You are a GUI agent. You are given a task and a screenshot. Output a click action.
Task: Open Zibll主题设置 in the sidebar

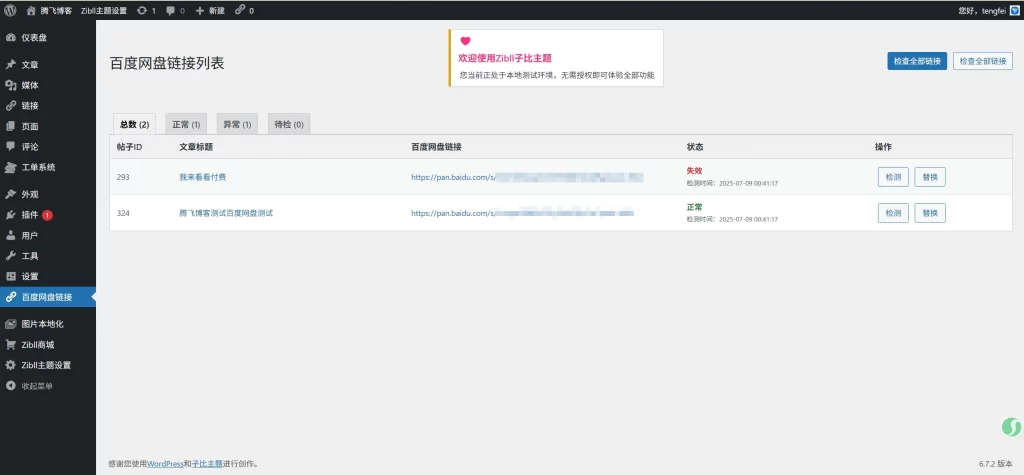pyautogui.click(x=46, y=365)
